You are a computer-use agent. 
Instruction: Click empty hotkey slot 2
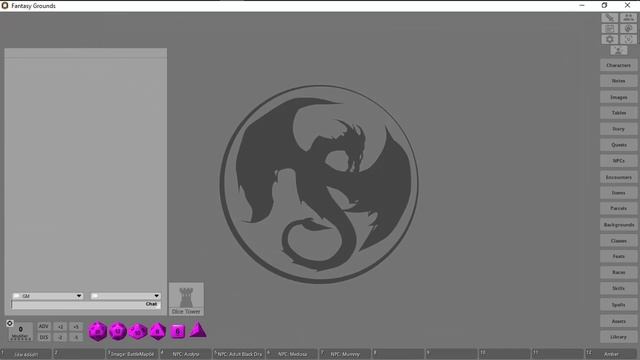(x=79, y=354)
